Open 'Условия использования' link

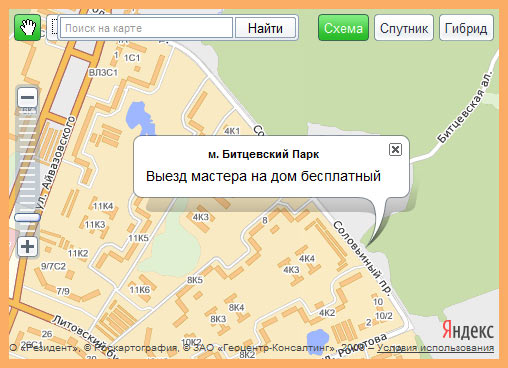click(x=435, y=348)
